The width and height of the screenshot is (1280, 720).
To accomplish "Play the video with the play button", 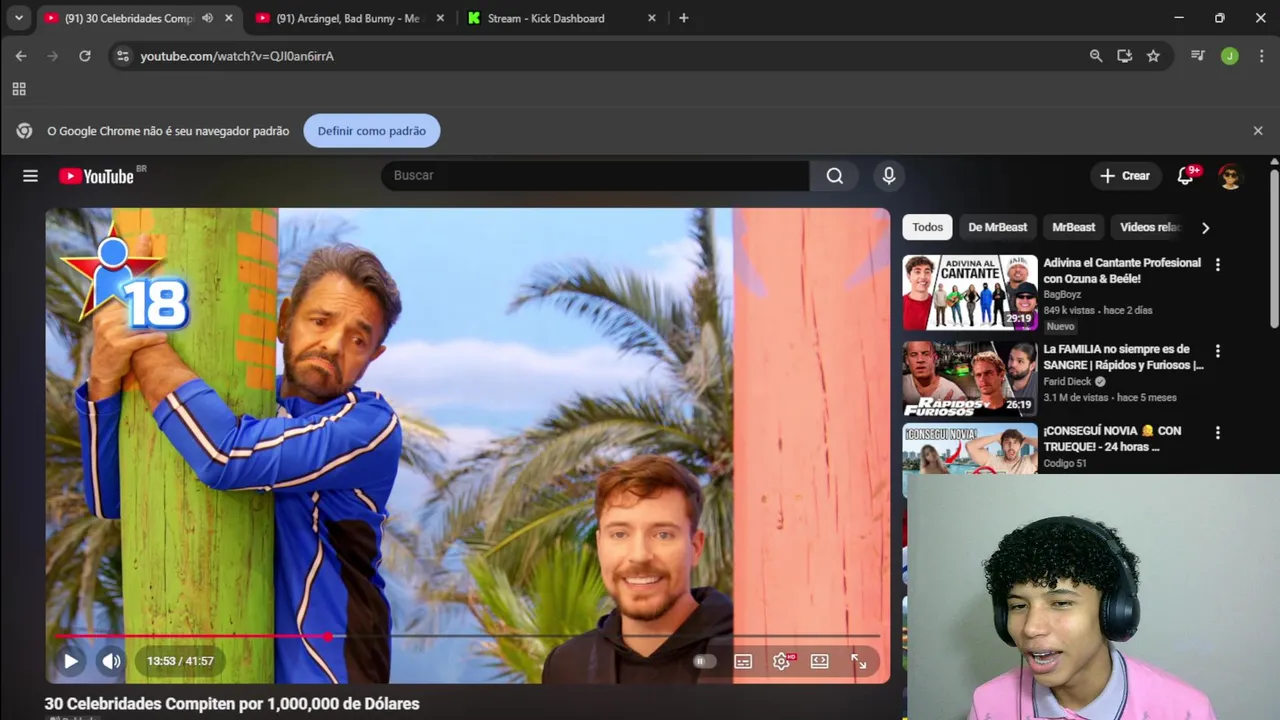I will click(71, 661).
